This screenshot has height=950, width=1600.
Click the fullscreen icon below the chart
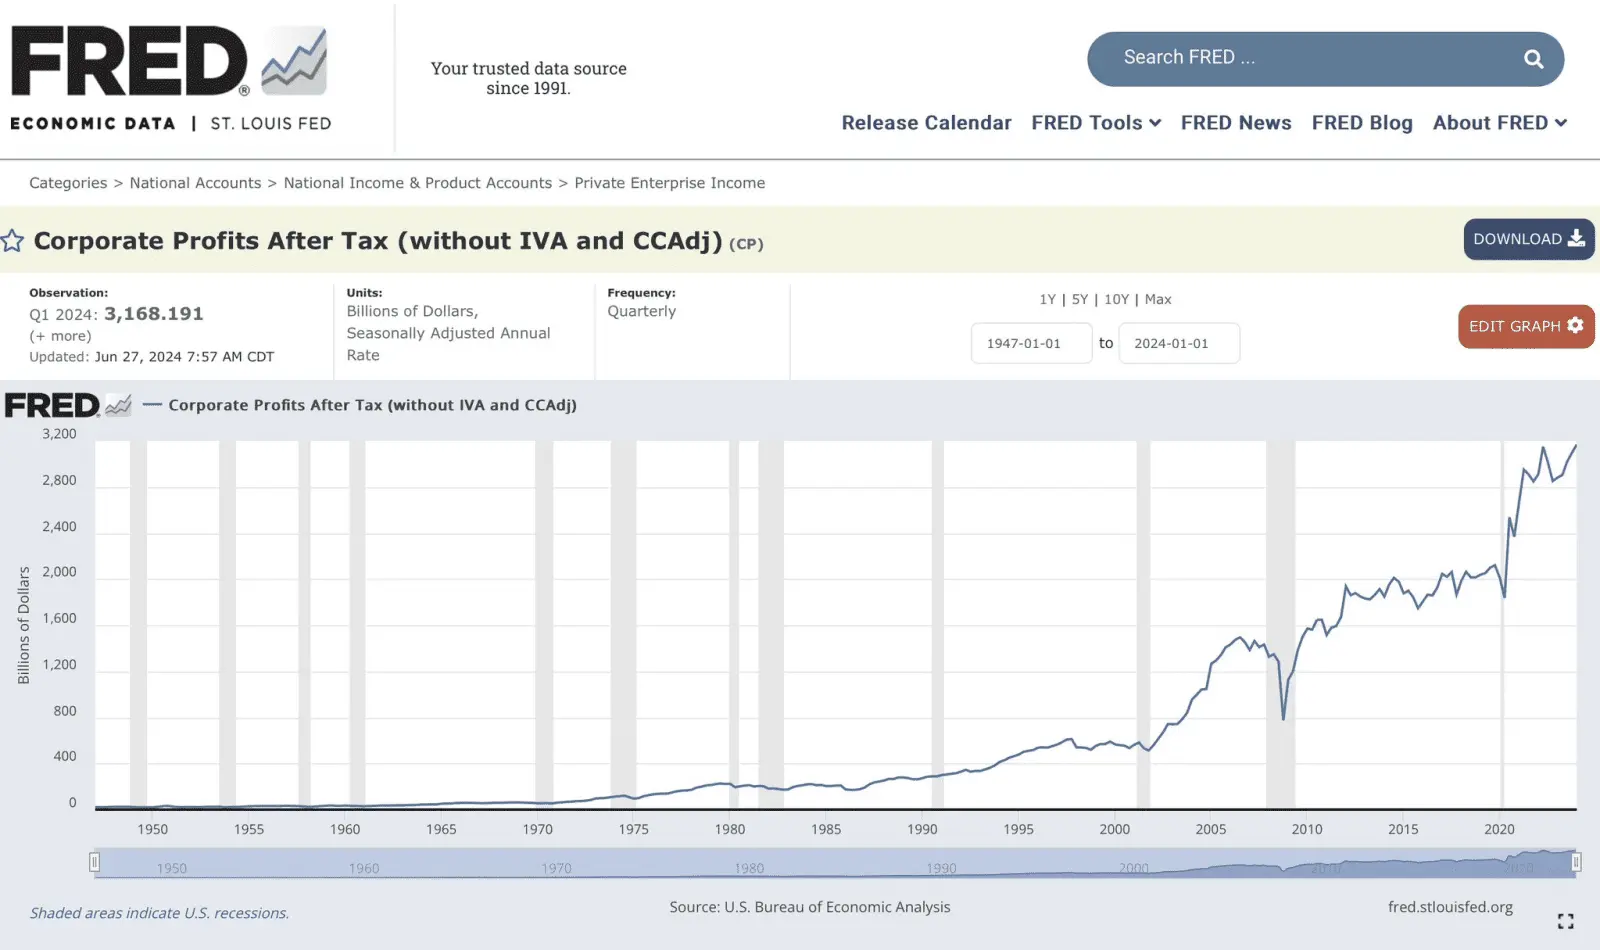point(1565,921)
